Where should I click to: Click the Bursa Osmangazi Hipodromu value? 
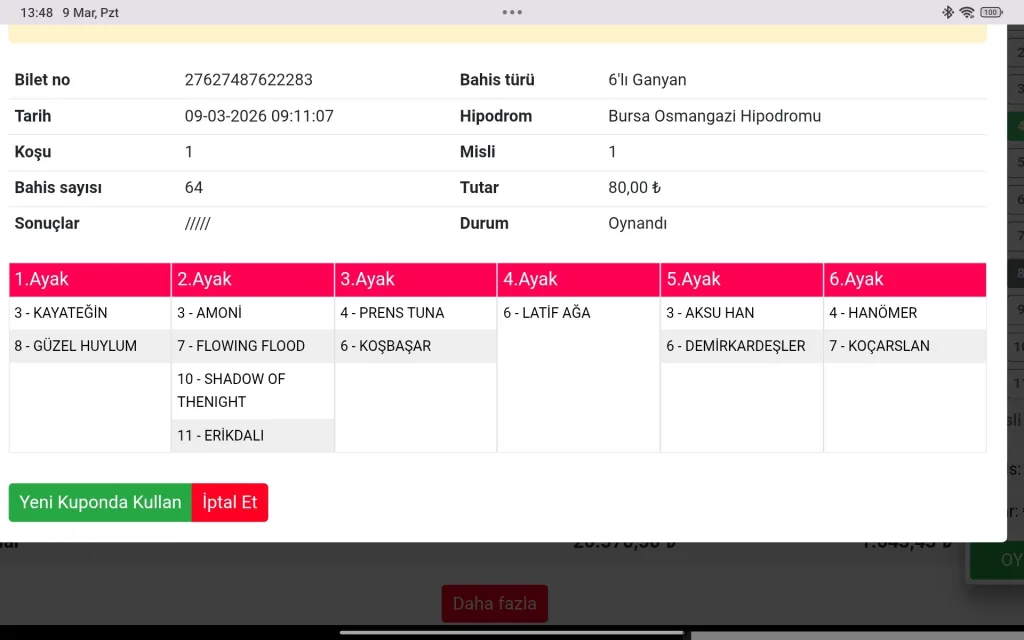click(x=714, y=116)
